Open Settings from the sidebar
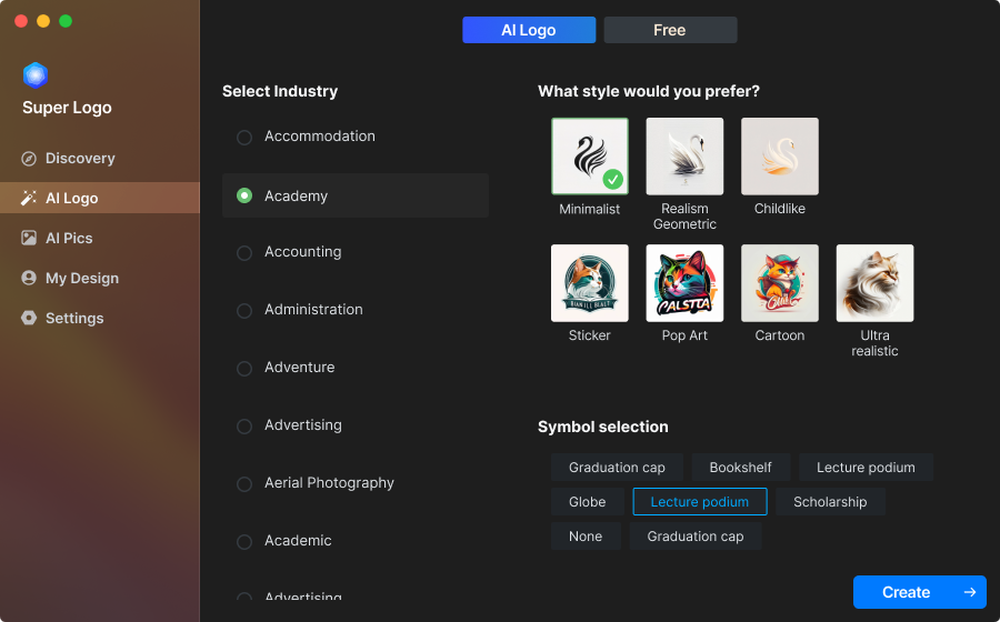The image size is (1000, 622). [x=29, y=318]
